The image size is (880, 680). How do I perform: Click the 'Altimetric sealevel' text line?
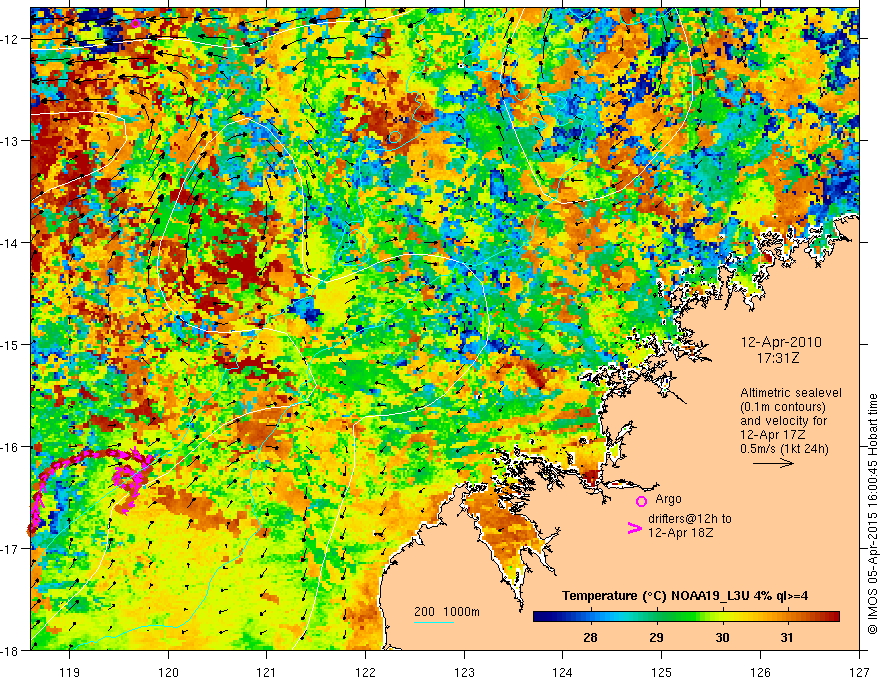(x=791, y=393)
